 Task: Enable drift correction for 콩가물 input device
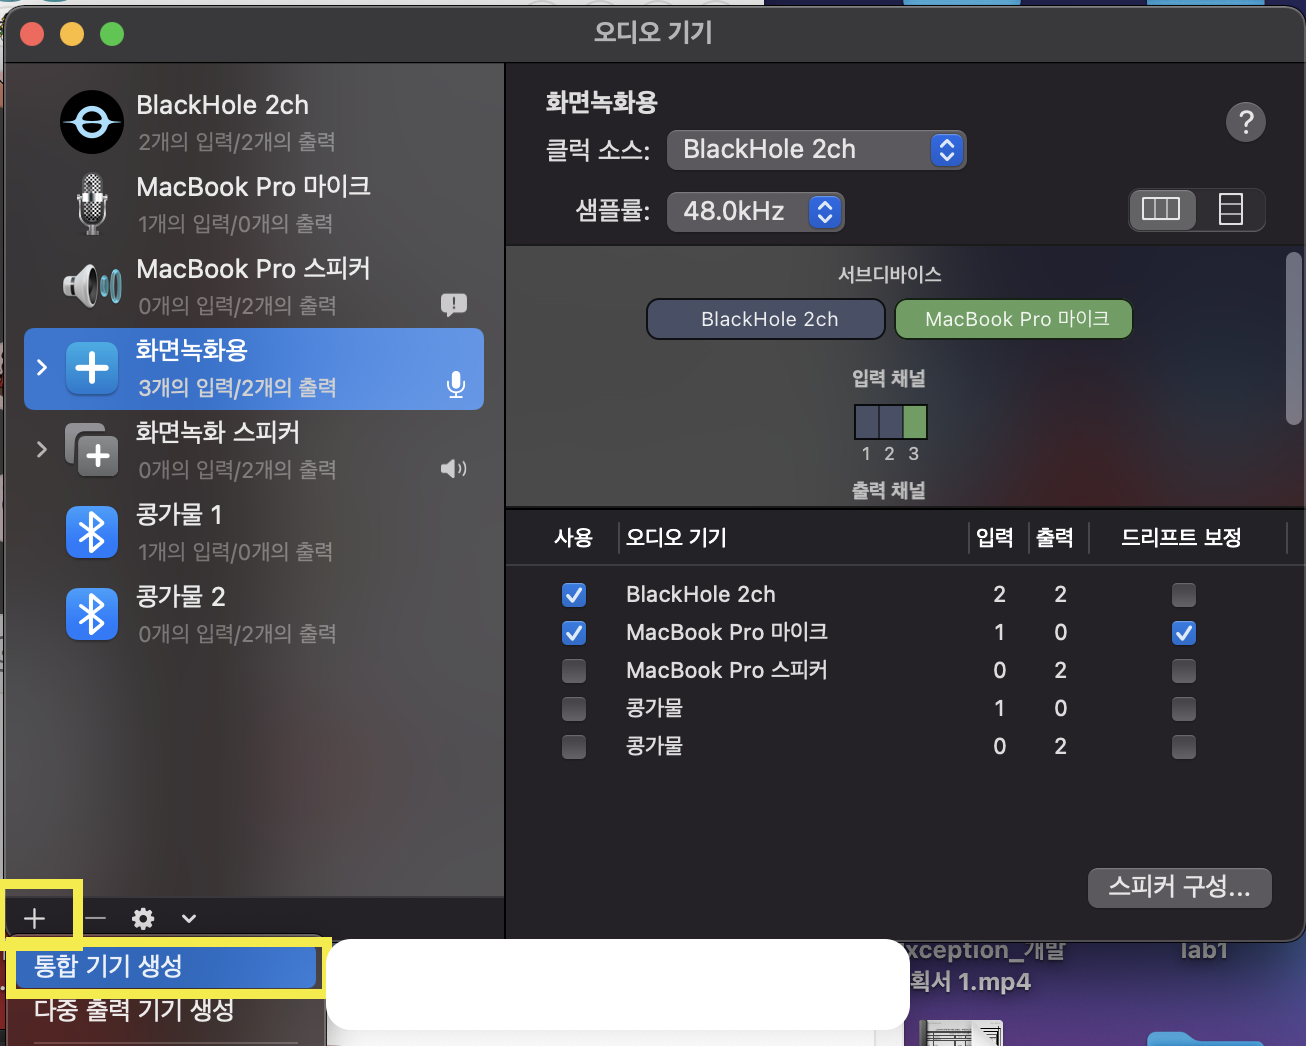pyautogui.click(x=1184, y=709)
